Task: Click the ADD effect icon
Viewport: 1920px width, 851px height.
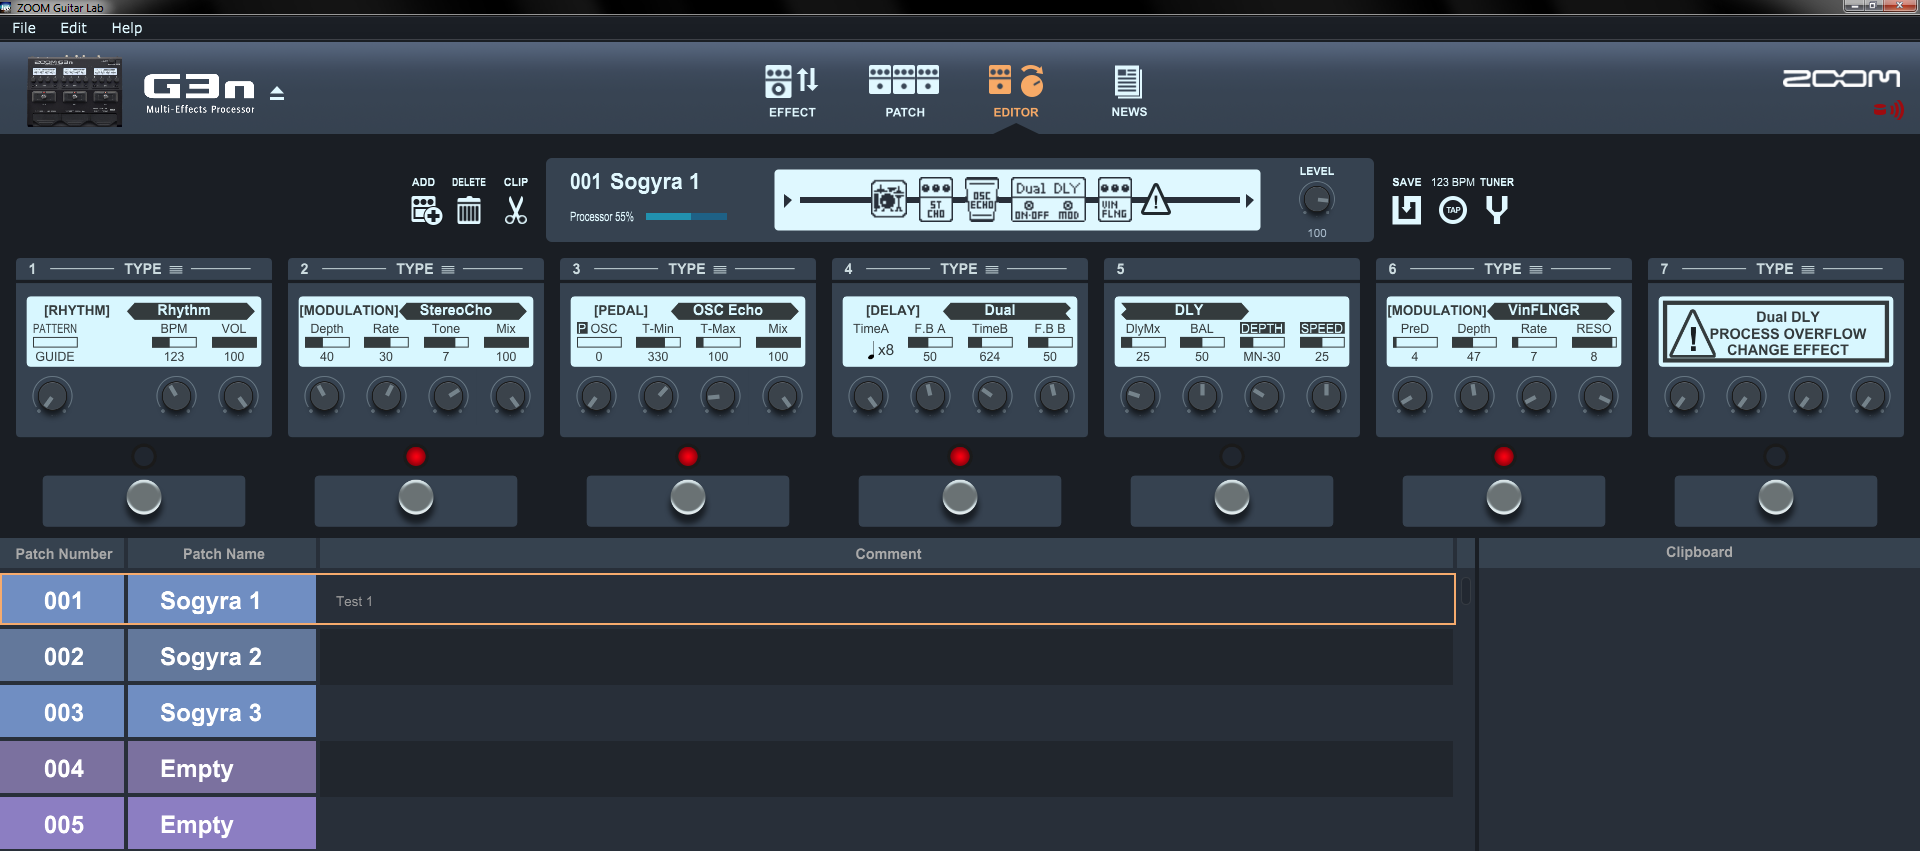Action: point(426,210)
